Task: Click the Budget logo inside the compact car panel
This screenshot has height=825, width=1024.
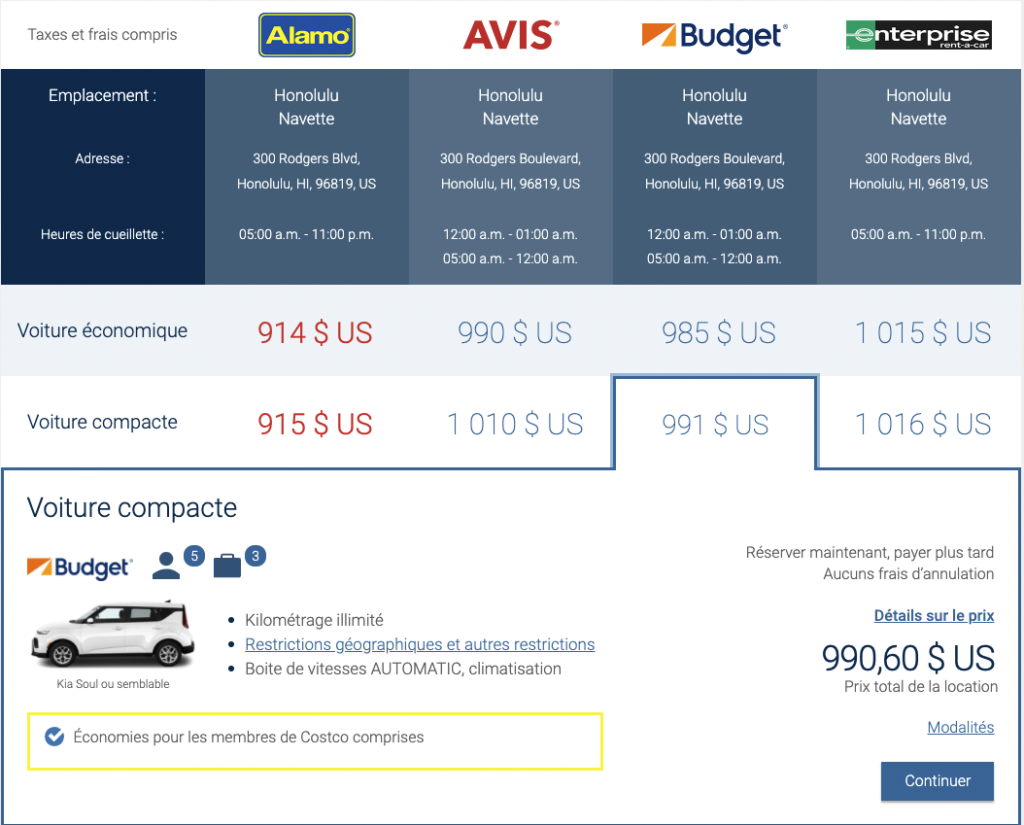Action: (80, 568)
